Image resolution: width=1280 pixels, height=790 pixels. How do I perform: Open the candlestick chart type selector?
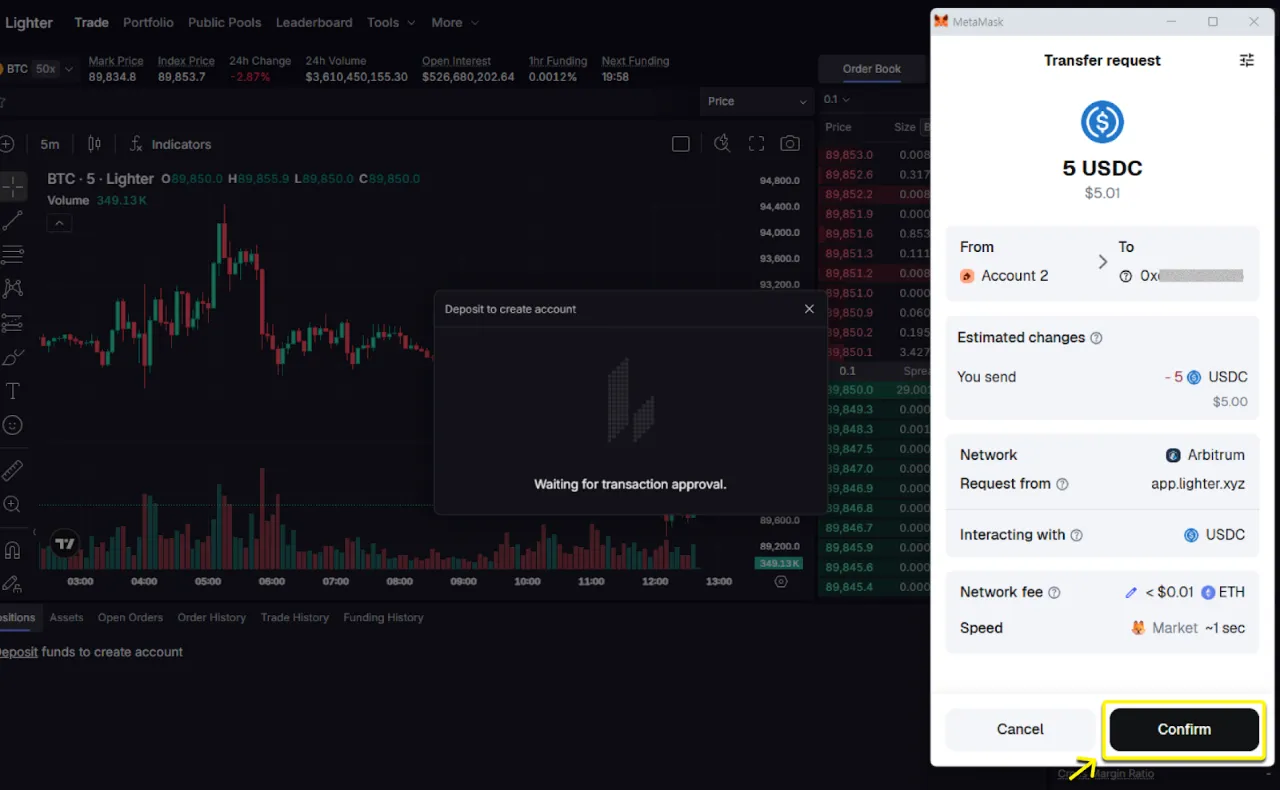click(94, 144)
